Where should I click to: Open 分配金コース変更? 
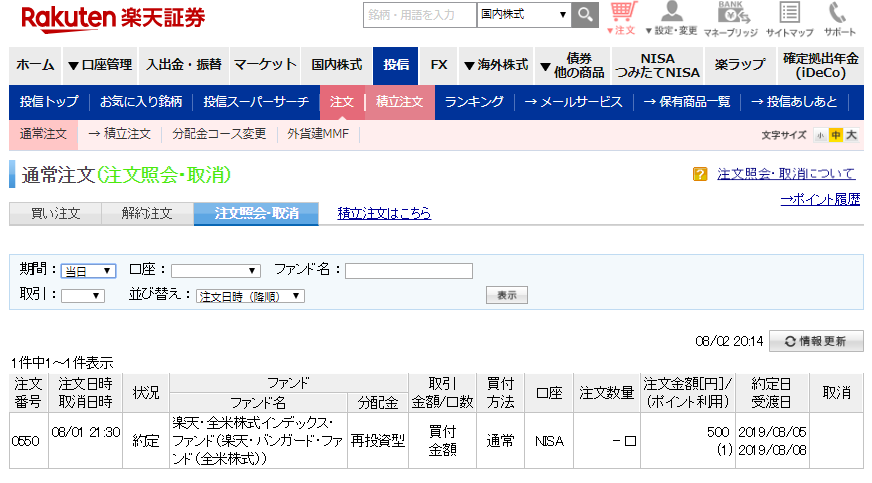(x=219, y=135)
